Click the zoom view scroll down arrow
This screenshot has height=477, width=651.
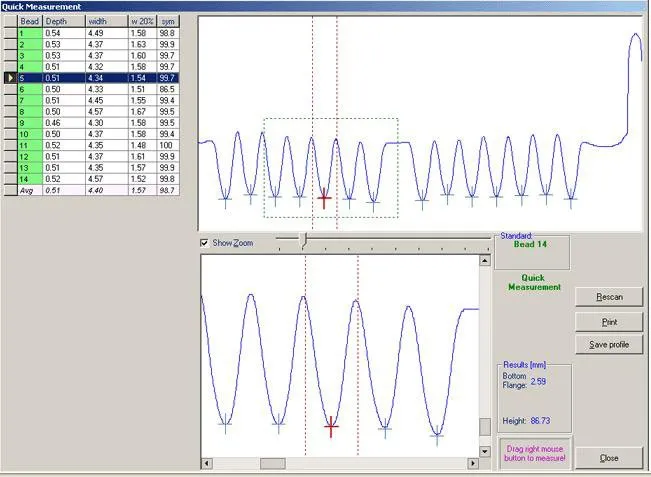pyautogui.click(x=485, y=451)
